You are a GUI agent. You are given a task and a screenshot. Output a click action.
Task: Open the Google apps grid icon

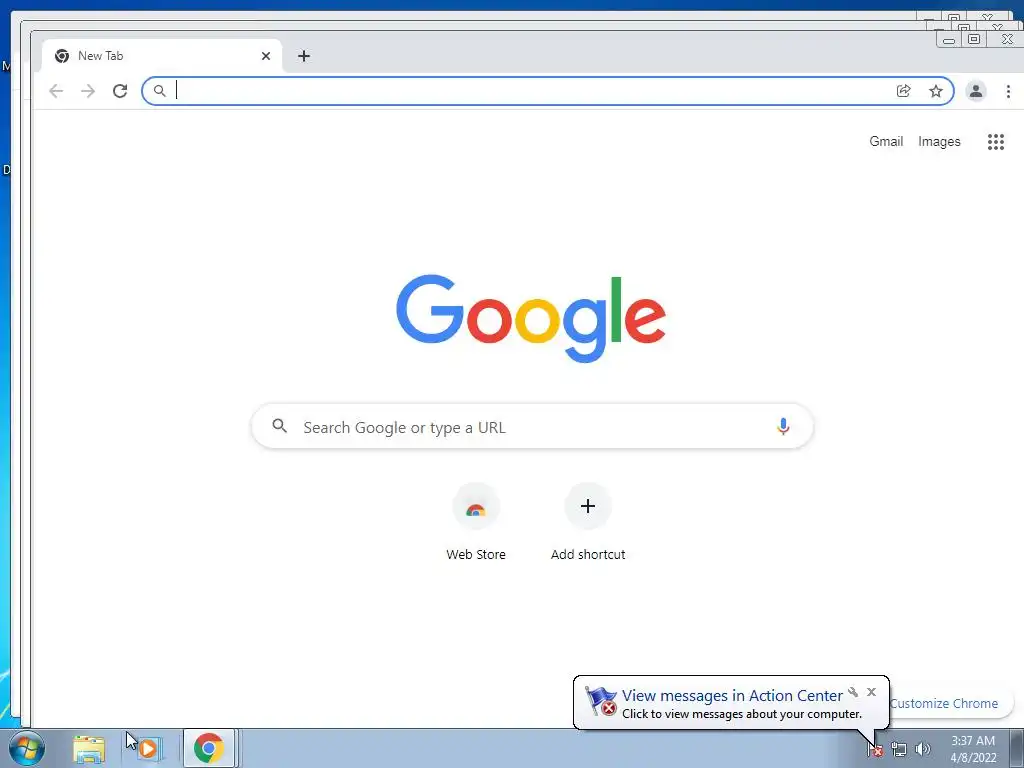pos(995,142)
